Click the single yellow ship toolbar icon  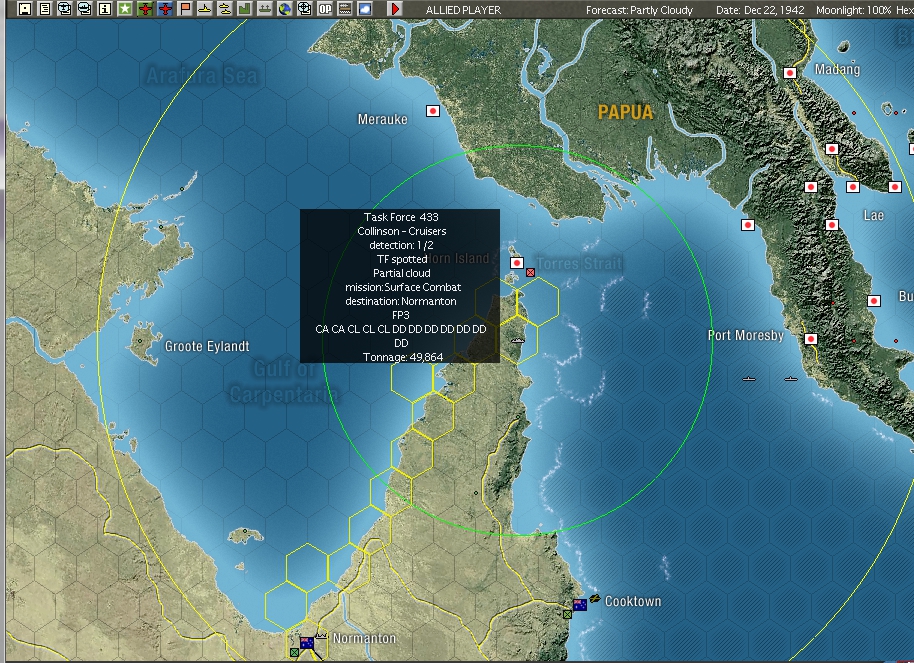[205, 9]
